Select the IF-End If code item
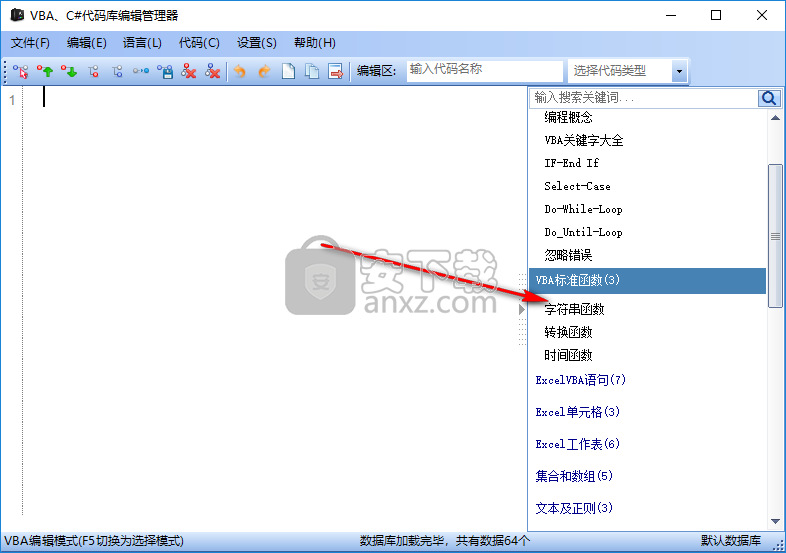The width and height of the screenshot is (786, 553). click(x=571, y=163)
